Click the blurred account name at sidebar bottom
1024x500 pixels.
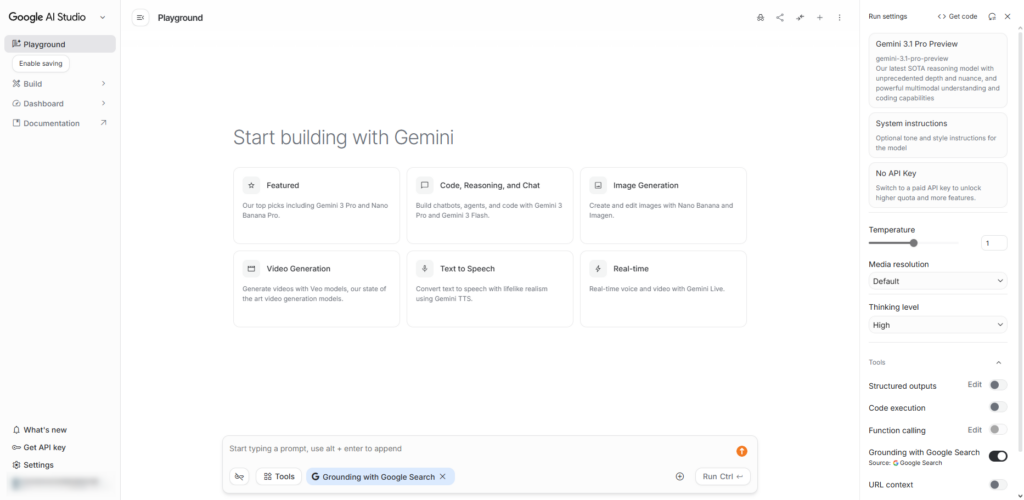coord(56,482)
